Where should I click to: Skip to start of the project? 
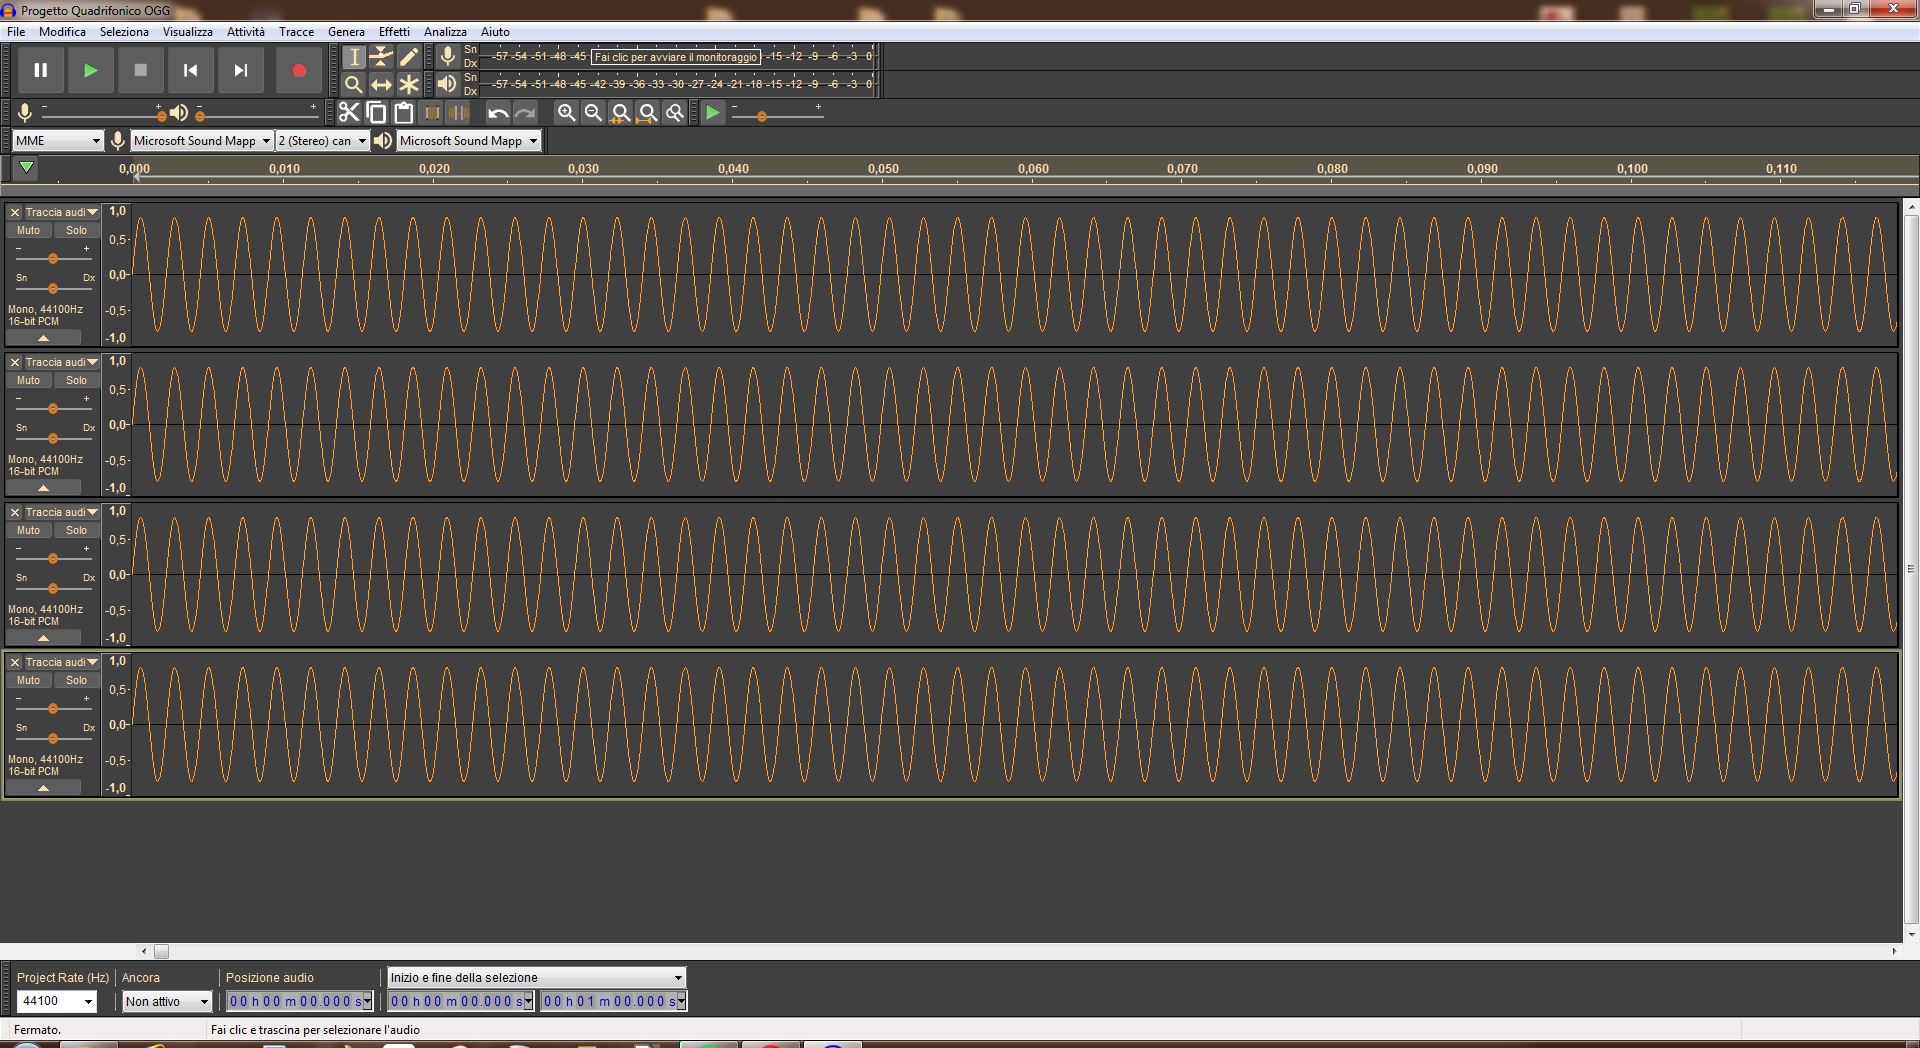tap(190, 70)
